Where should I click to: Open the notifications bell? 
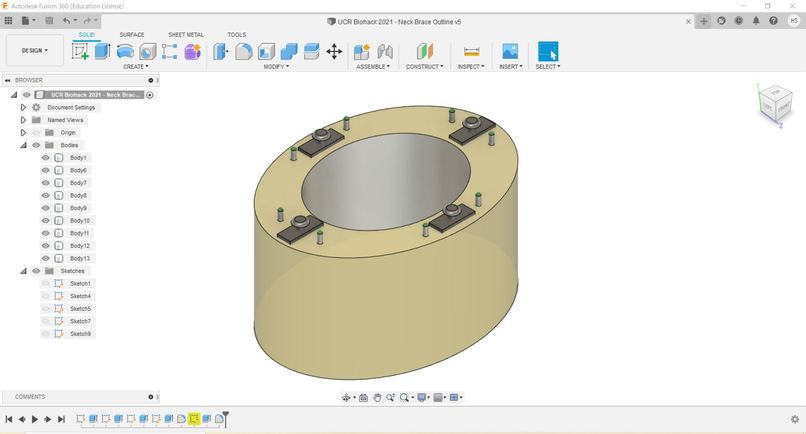coord(756,21)
